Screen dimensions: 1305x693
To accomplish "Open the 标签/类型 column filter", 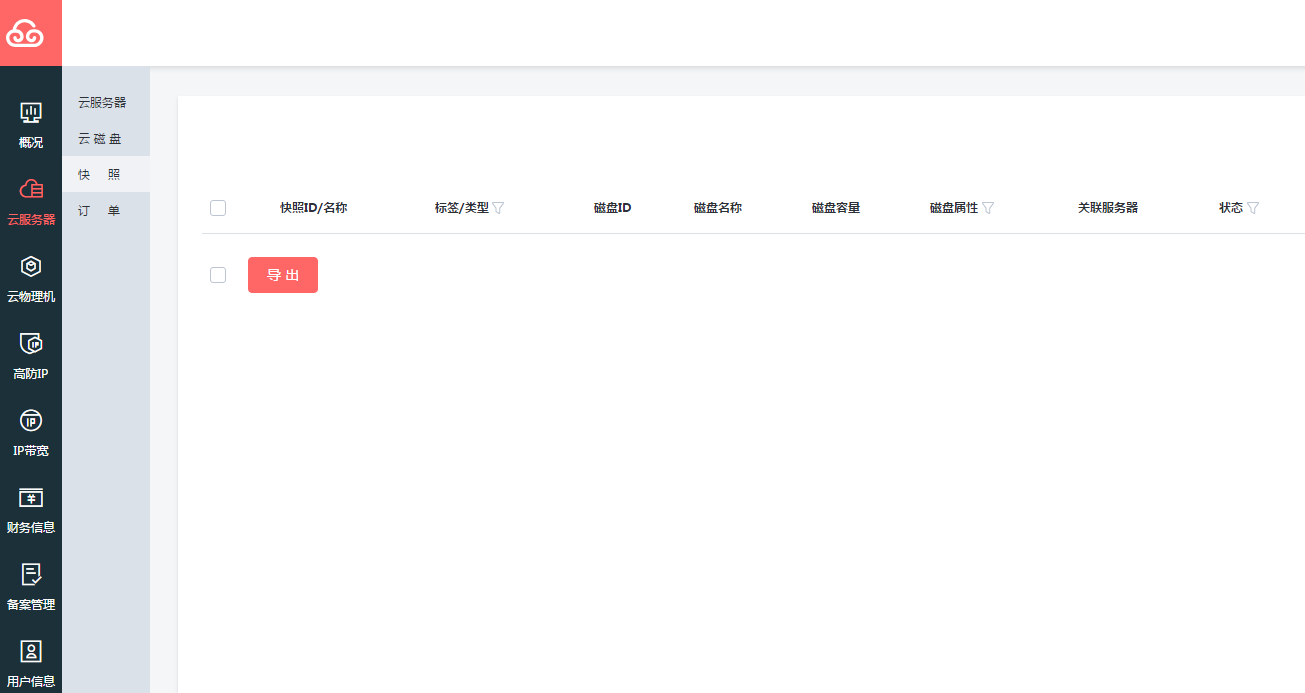I will [x=498, y=208].
